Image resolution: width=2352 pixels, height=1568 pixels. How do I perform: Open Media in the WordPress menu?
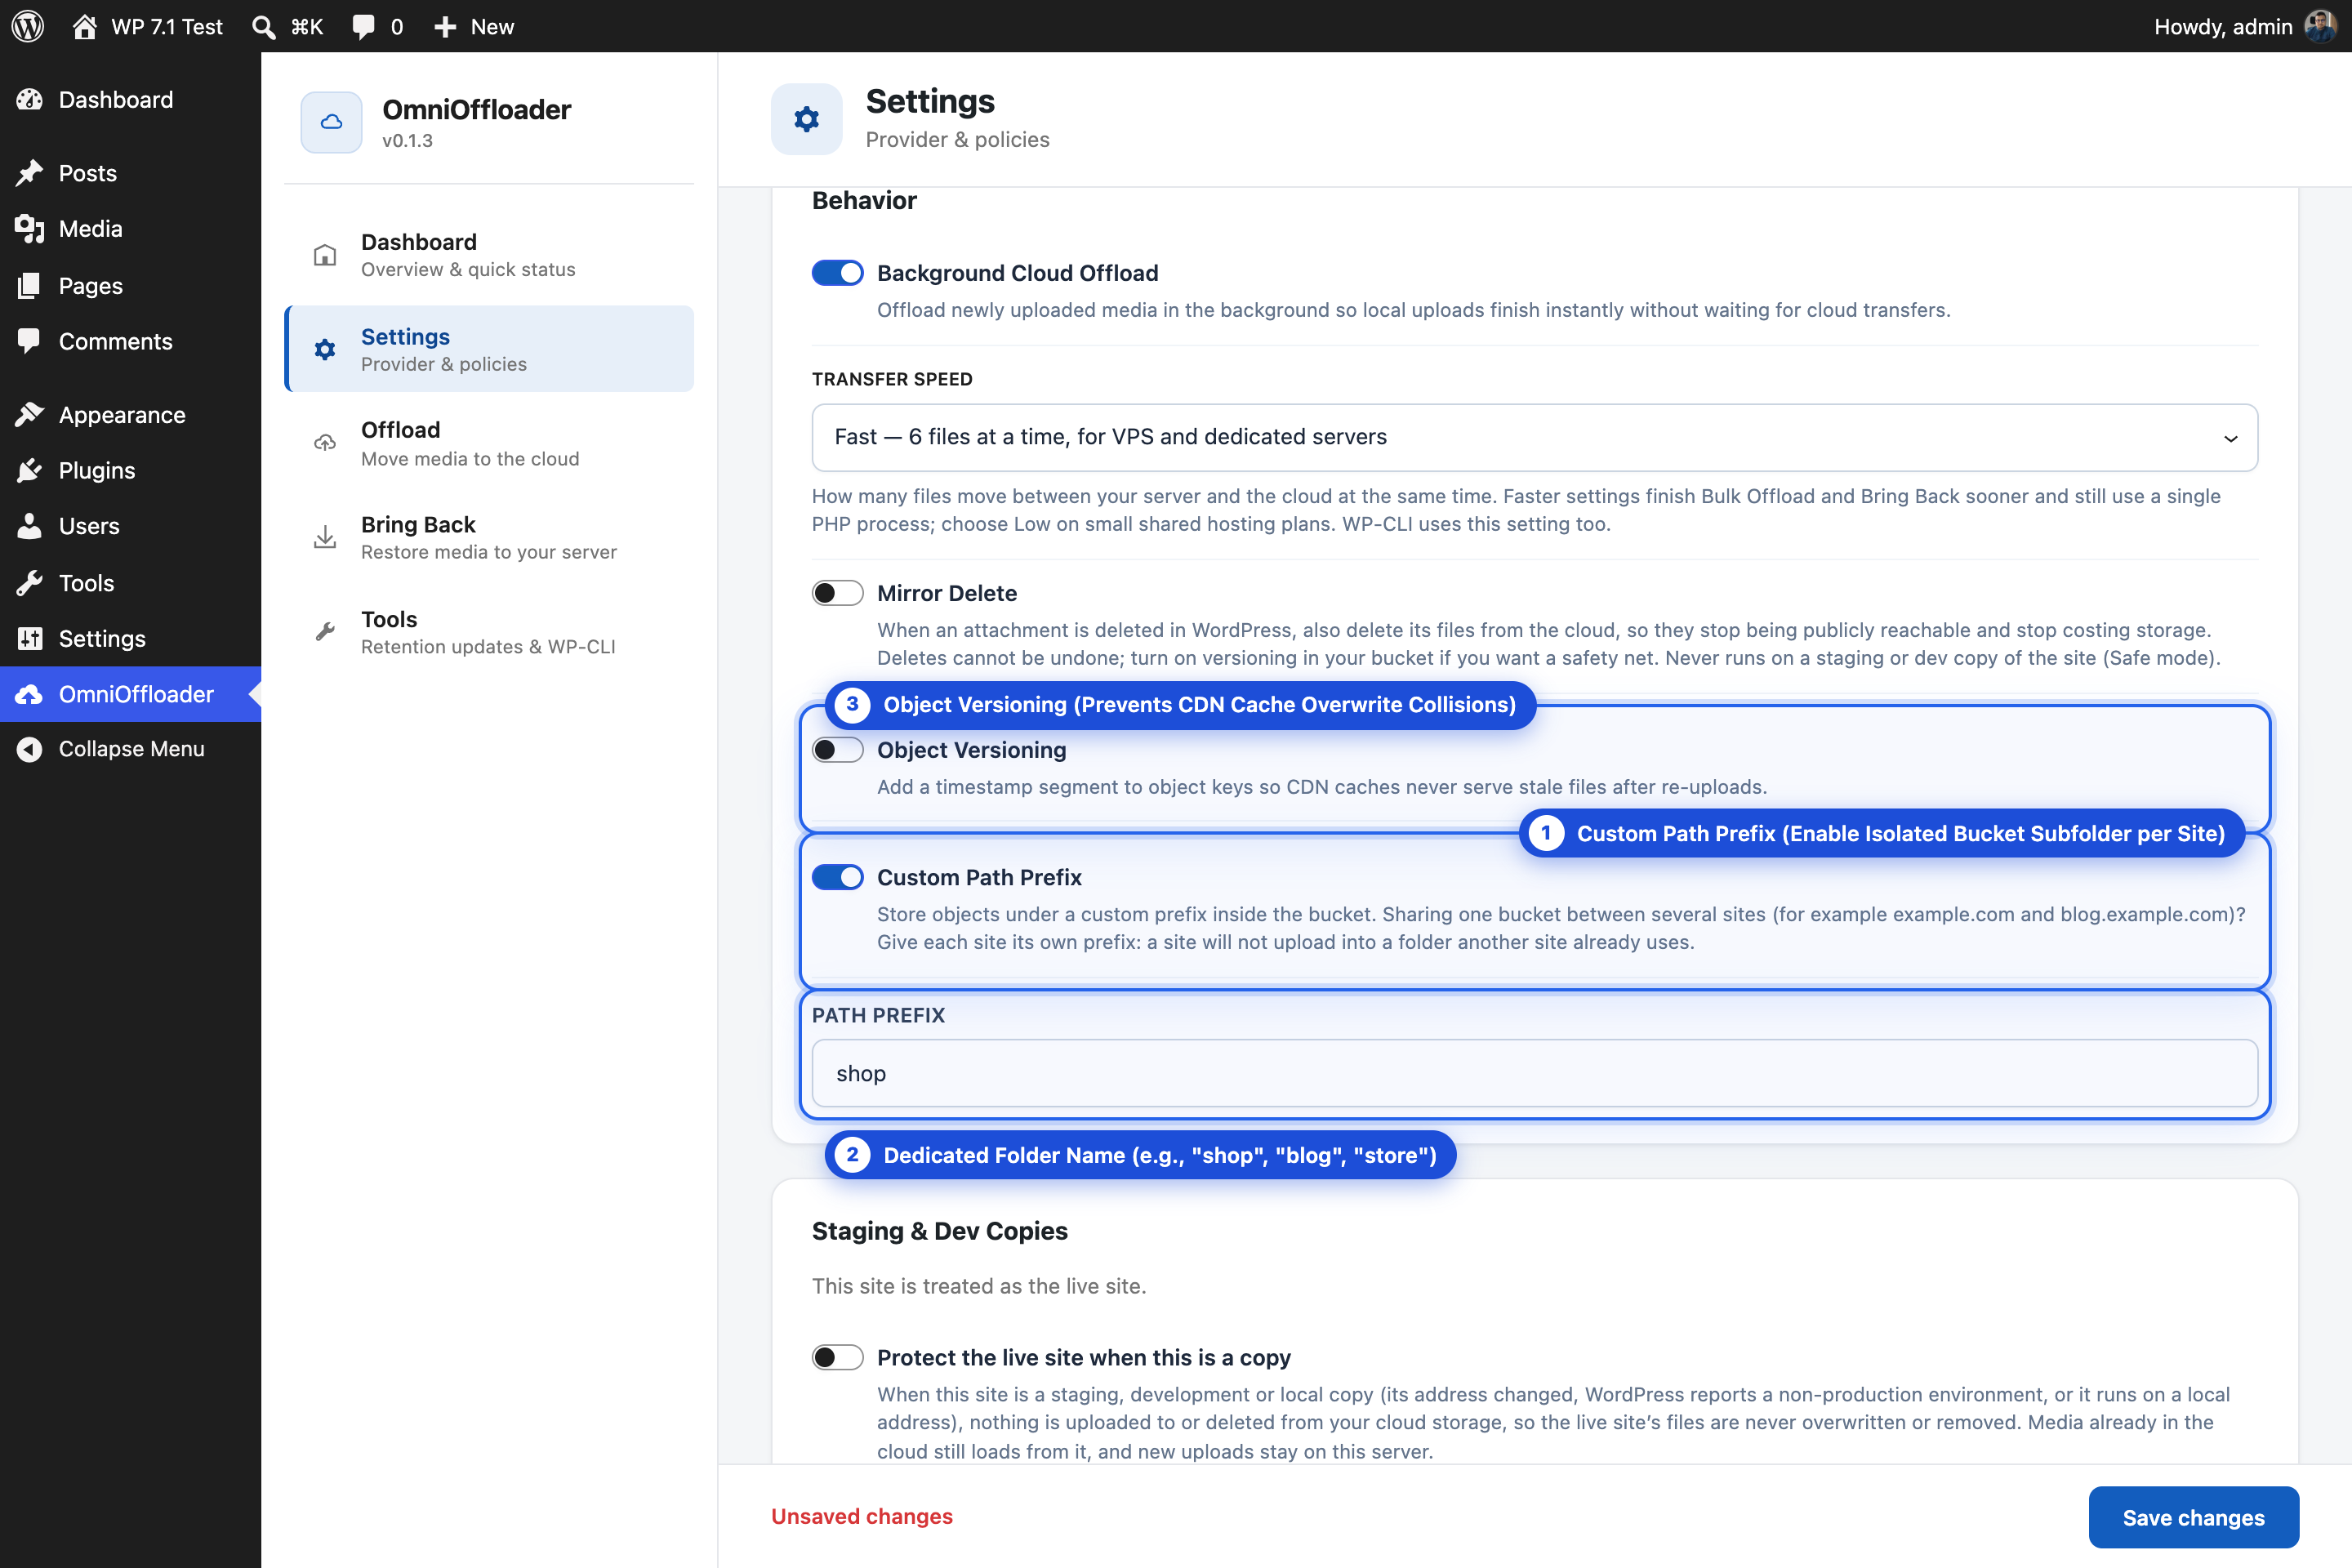130,229
